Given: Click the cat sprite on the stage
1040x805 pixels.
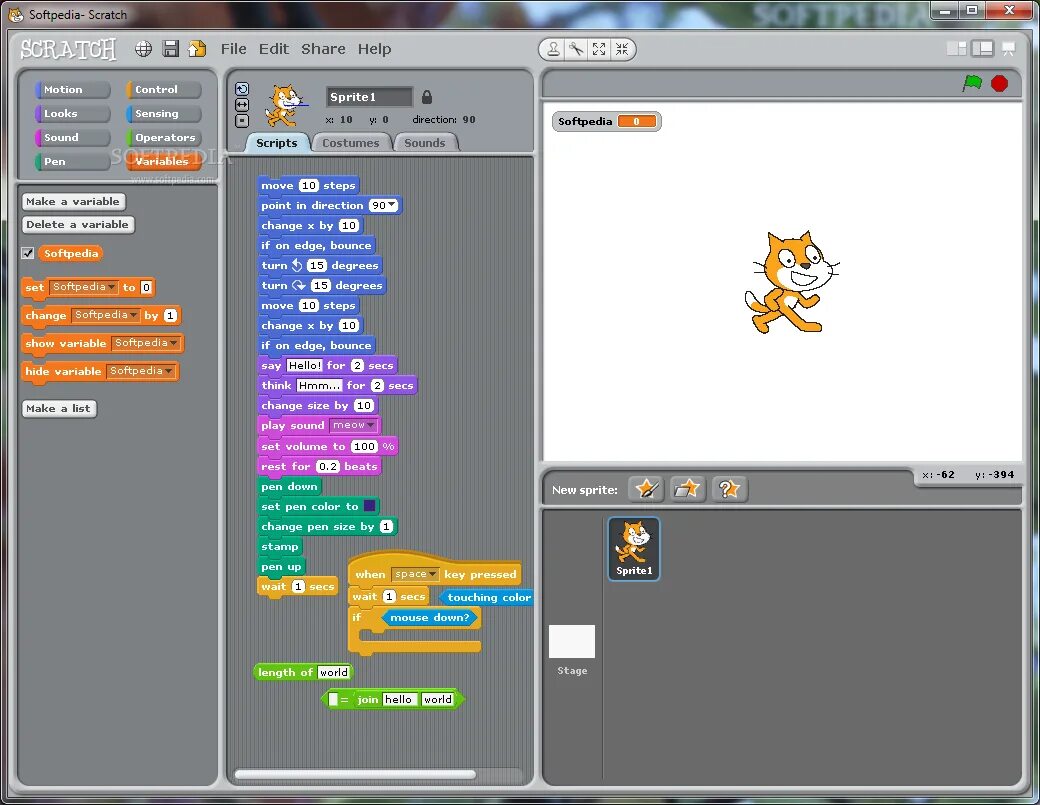Looking at the screenshot, I should tap(791, 282).
